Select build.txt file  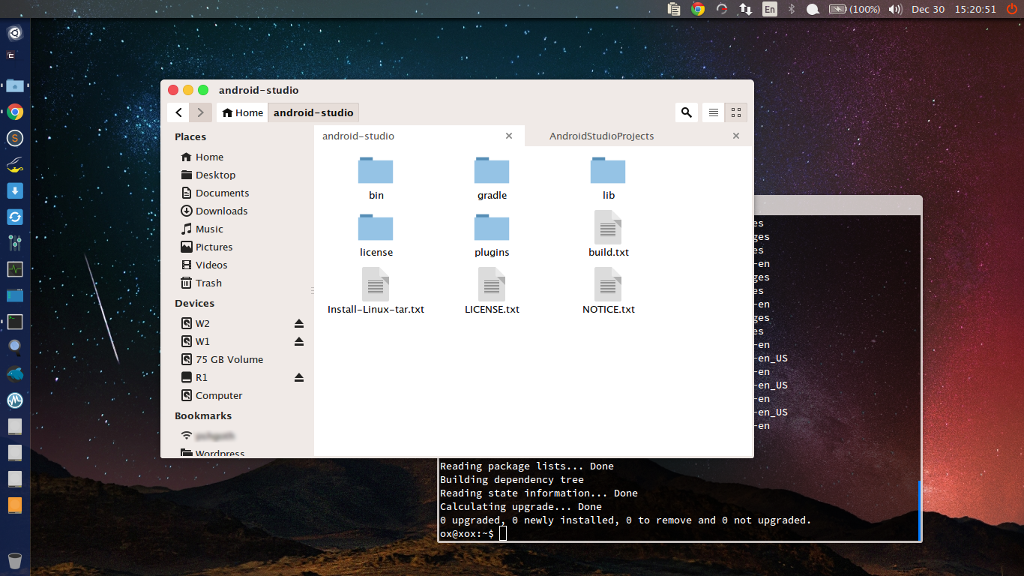click(x=608, y=234)
